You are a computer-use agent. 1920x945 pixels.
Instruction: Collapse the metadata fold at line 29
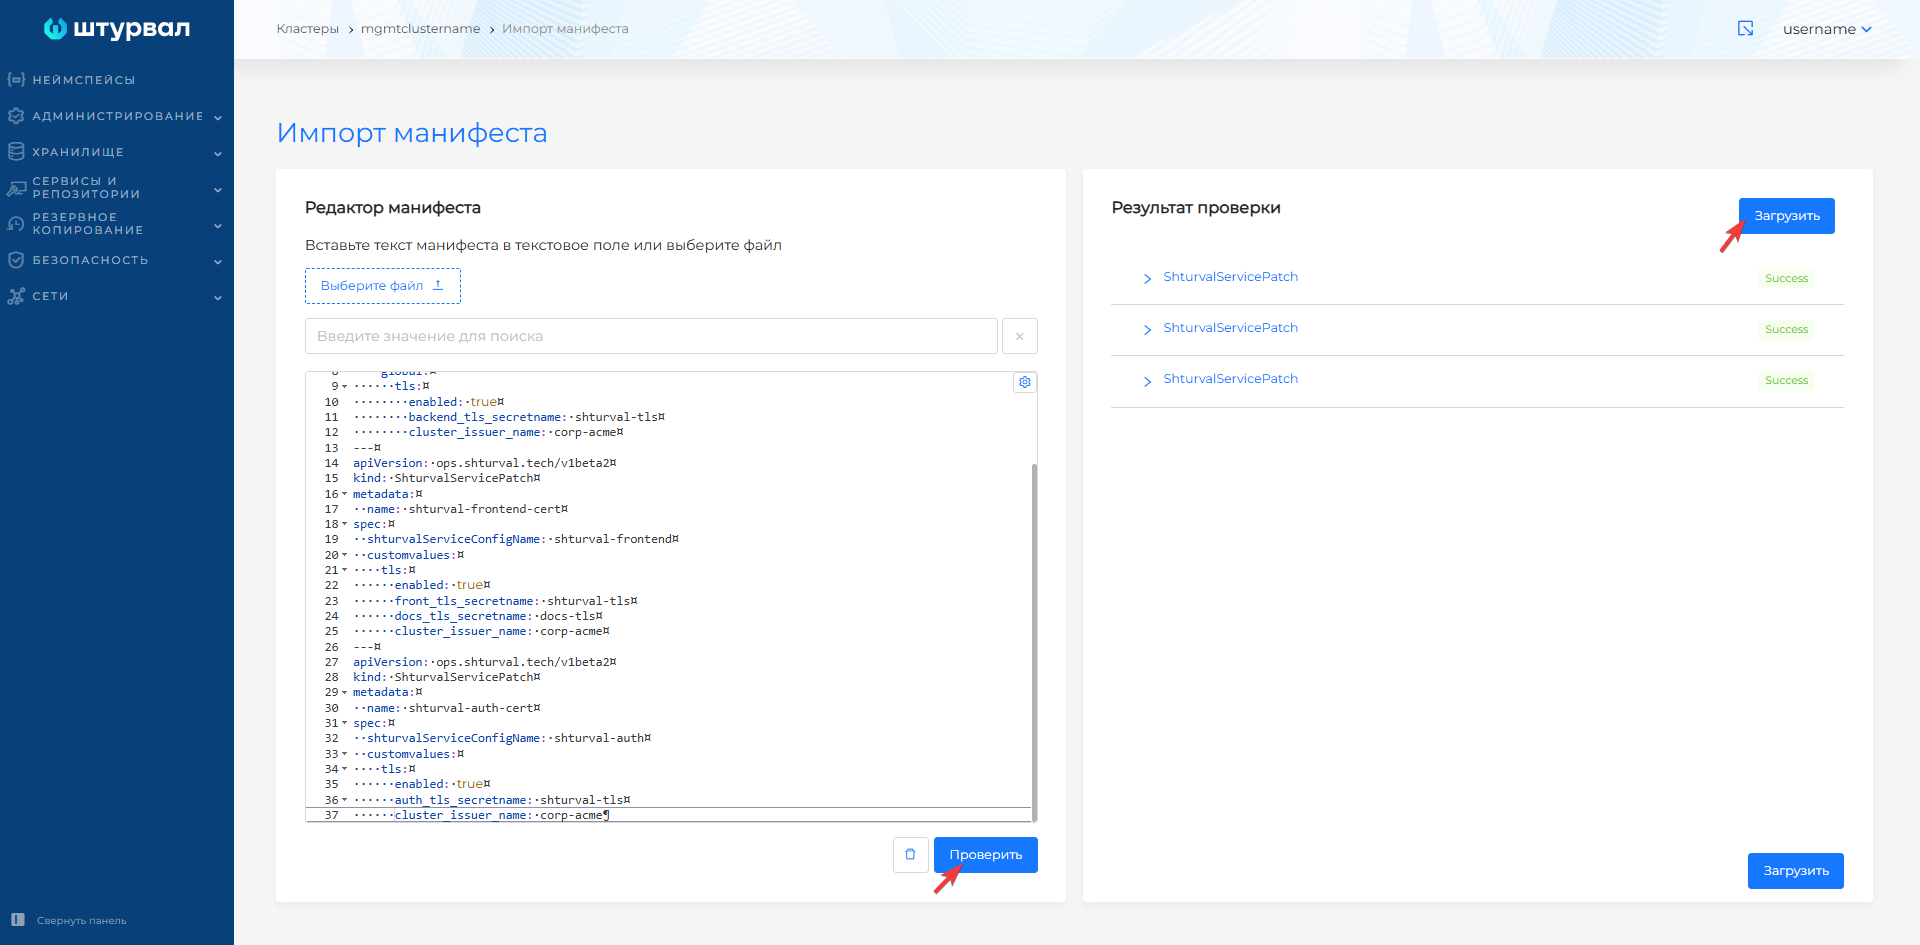tap(345, 692)
